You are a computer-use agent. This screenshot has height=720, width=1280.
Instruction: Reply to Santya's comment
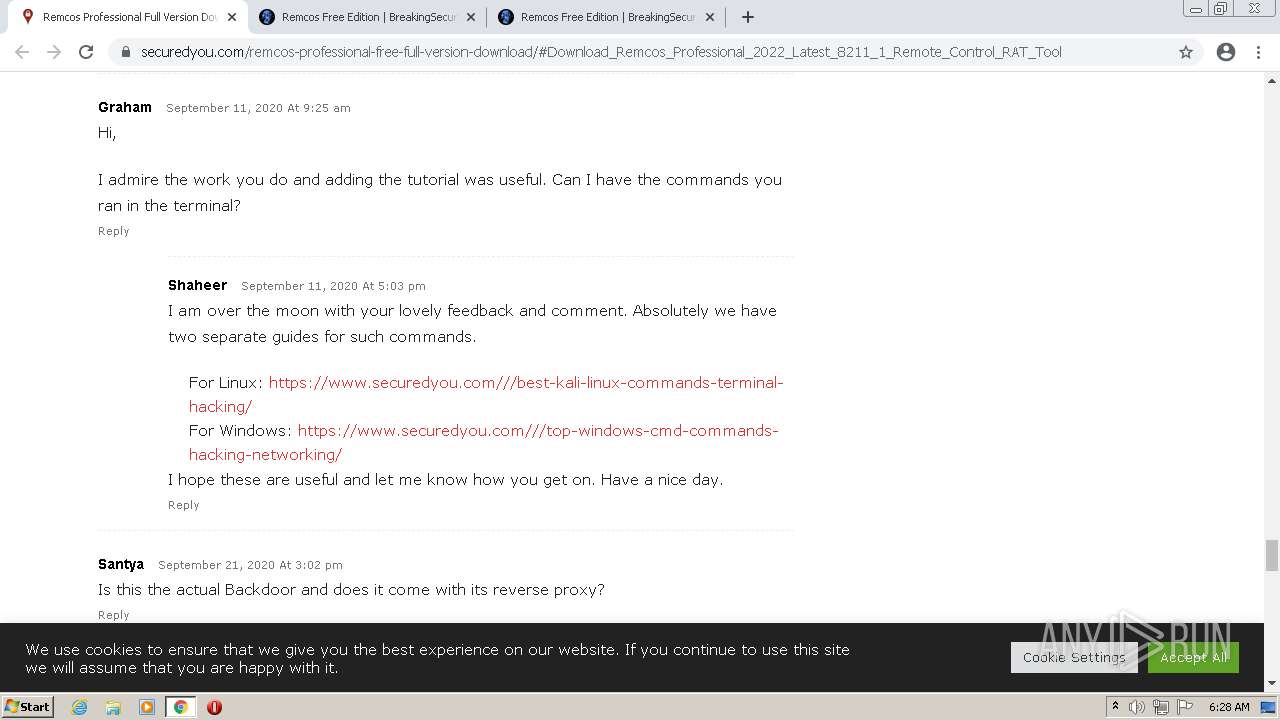113,615
